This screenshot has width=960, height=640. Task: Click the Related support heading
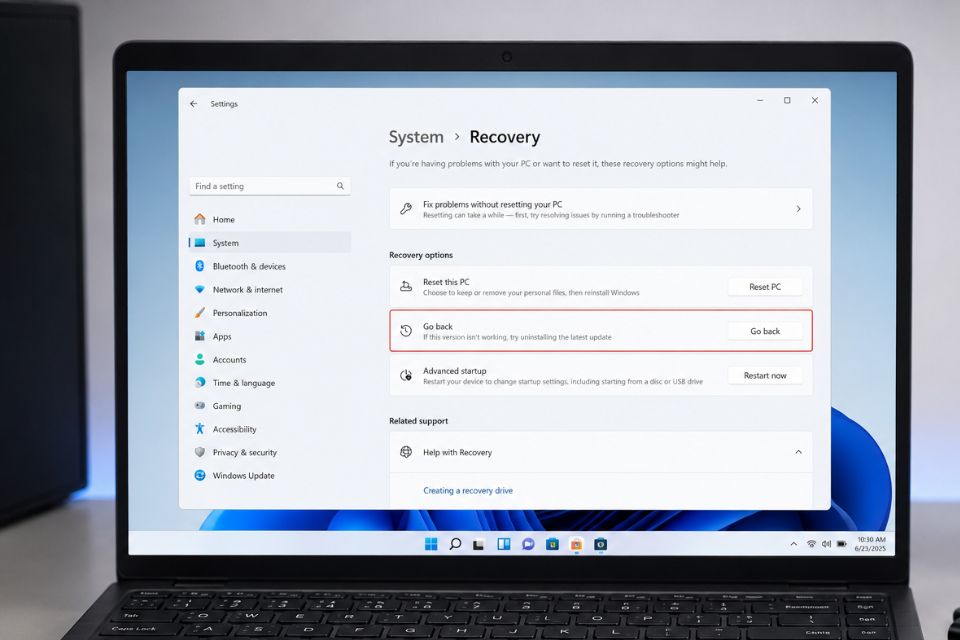(x=418, y=421)
